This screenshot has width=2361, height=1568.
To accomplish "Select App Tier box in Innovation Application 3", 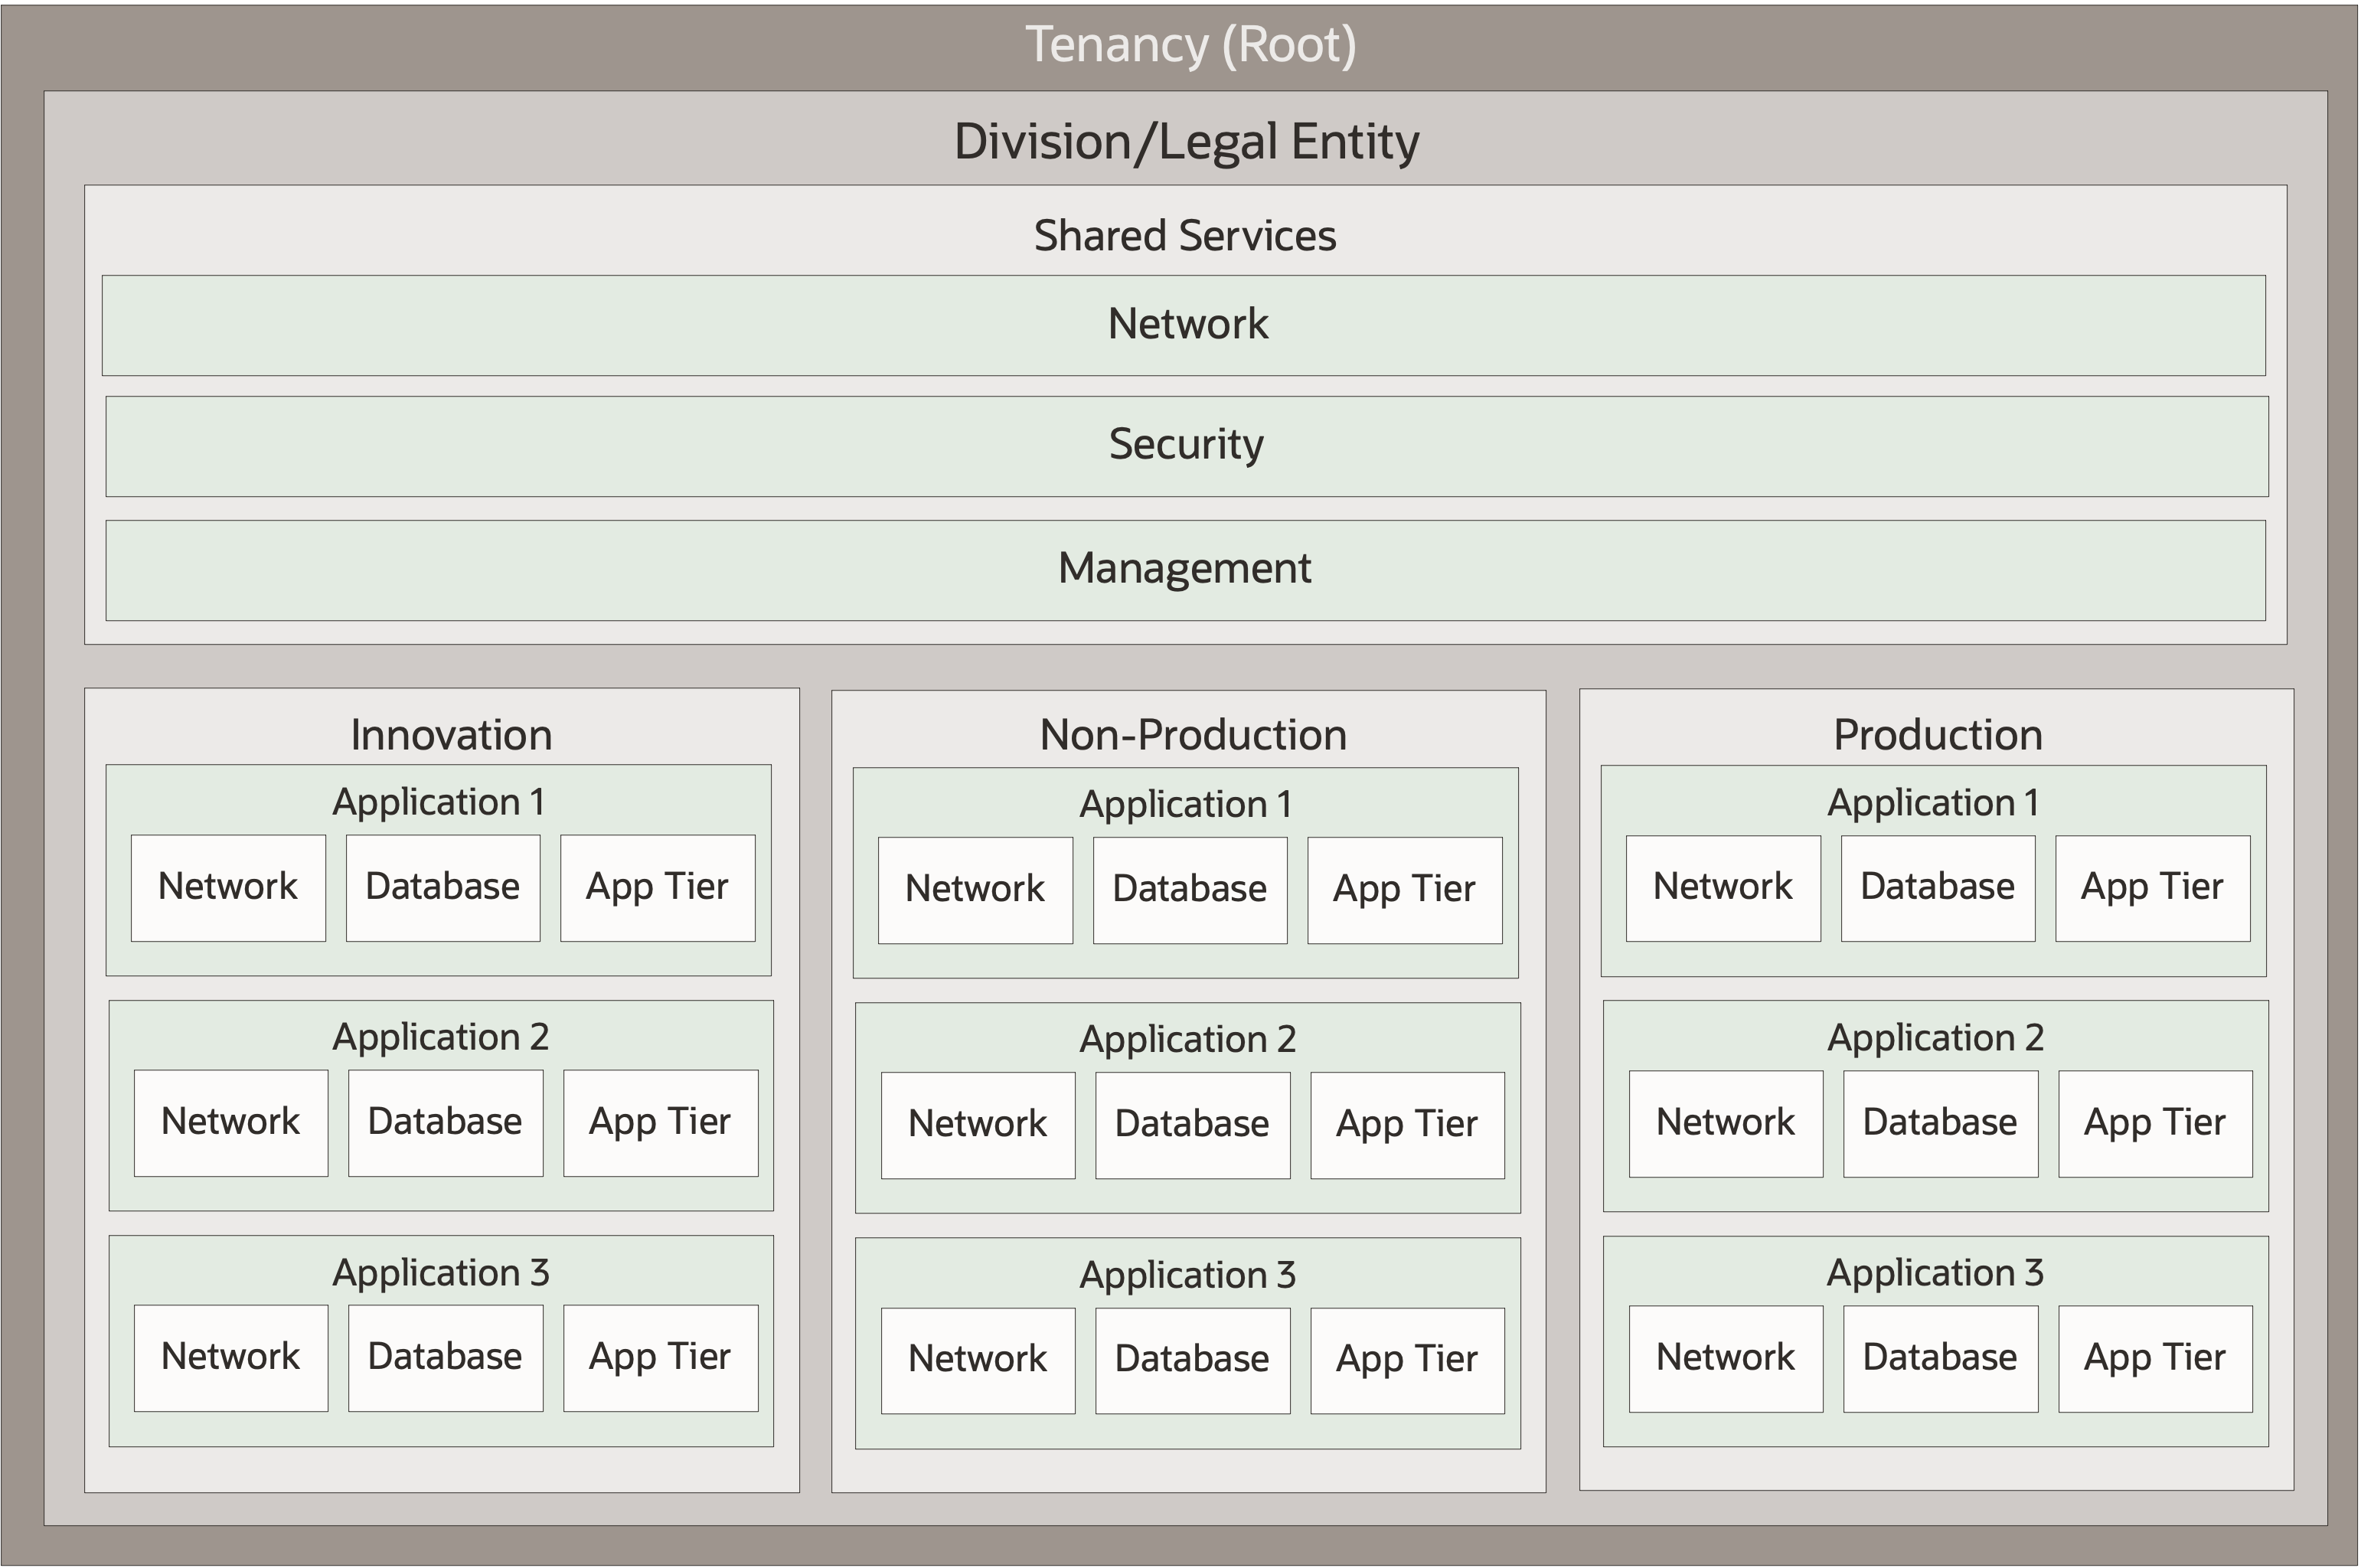I will (661, 1358).
